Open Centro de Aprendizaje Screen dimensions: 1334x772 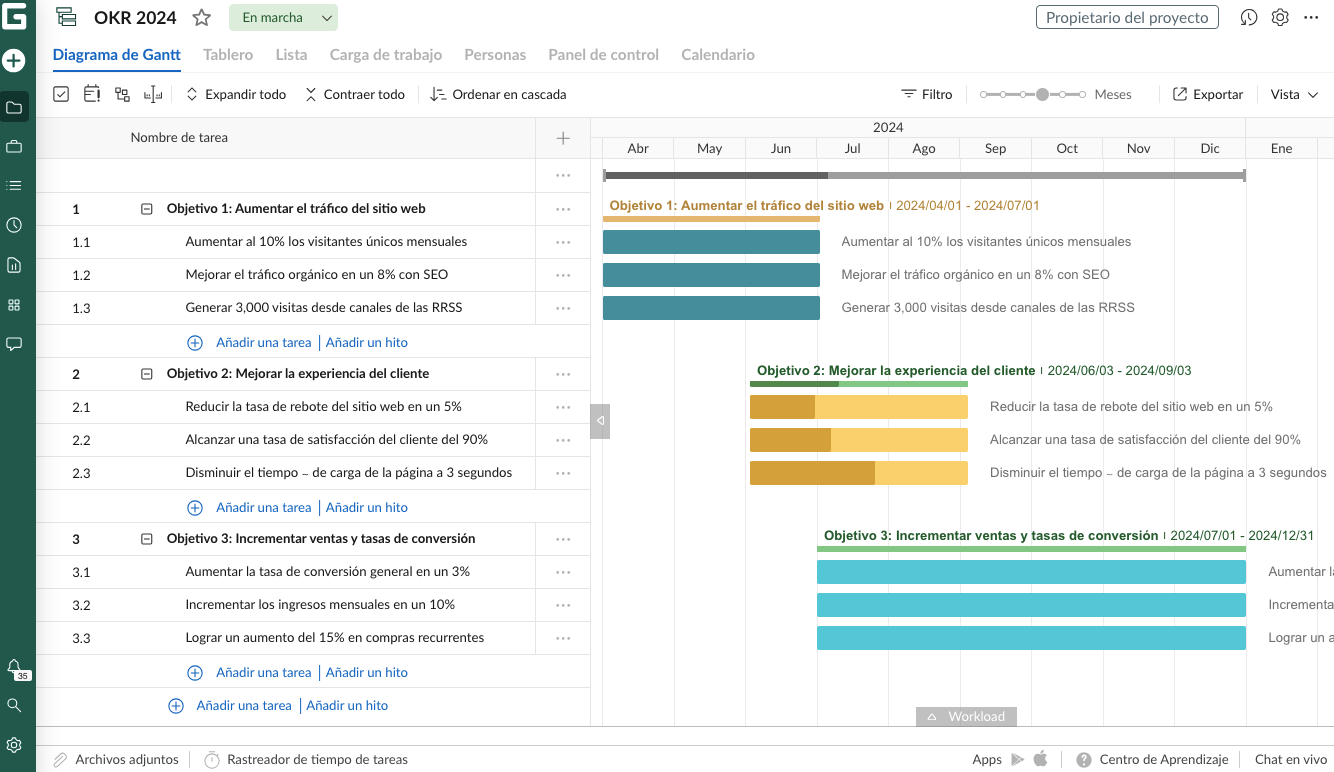tap(1152, 759)
